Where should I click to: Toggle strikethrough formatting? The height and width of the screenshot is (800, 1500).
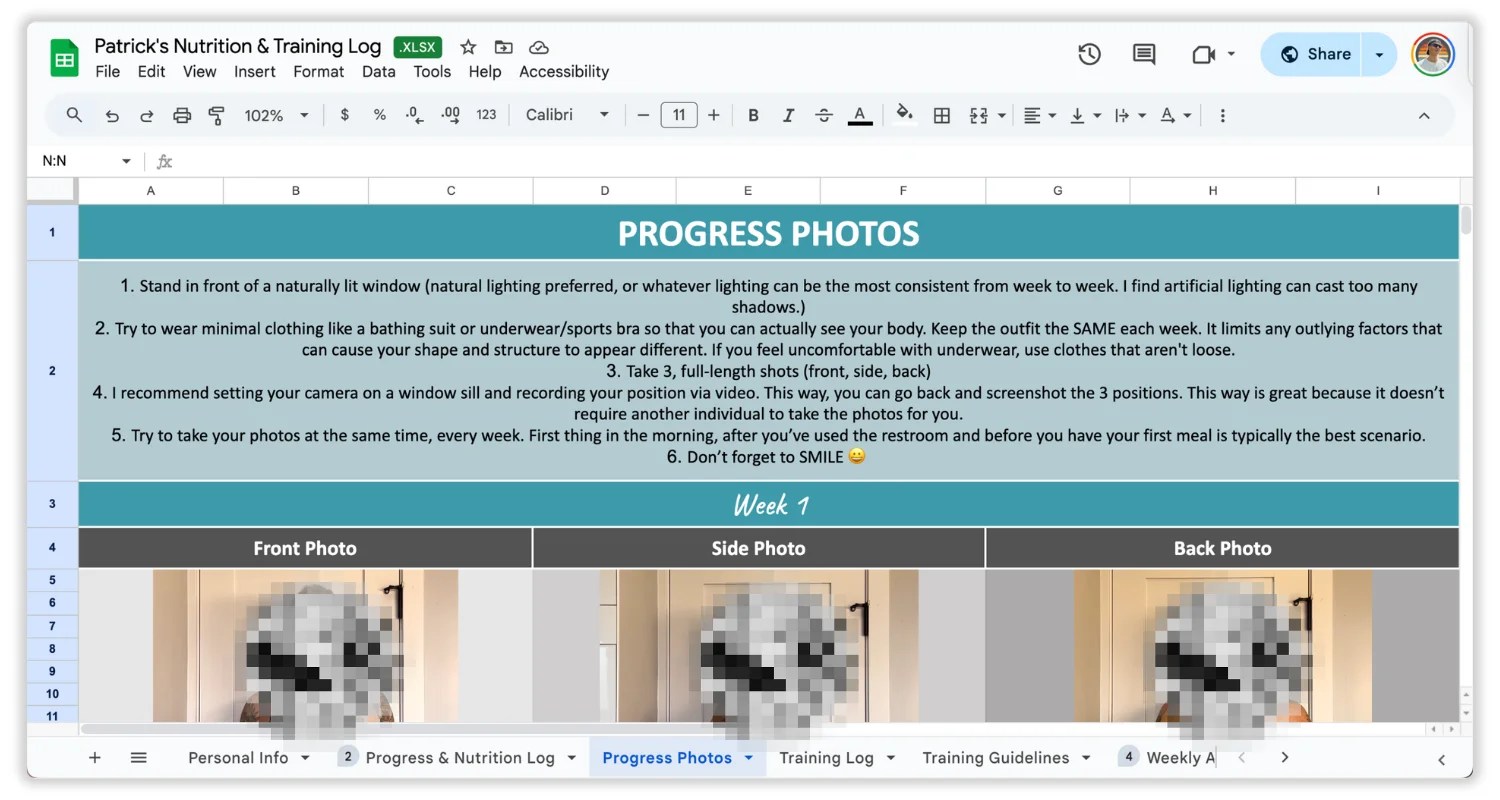[824, 116]
